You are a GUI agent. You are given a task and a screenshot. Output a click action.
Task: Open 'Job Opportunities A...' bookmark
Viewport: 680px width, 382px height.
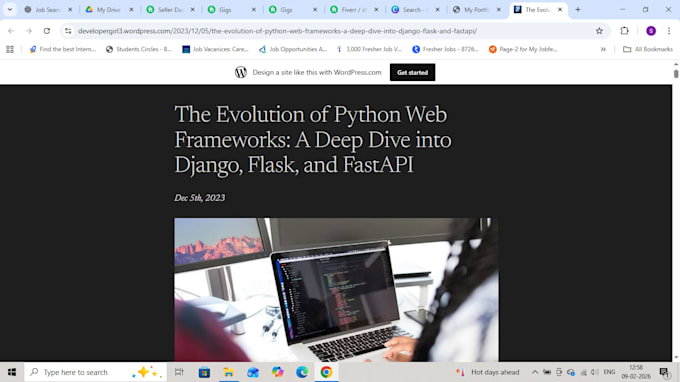coord(292,49)
